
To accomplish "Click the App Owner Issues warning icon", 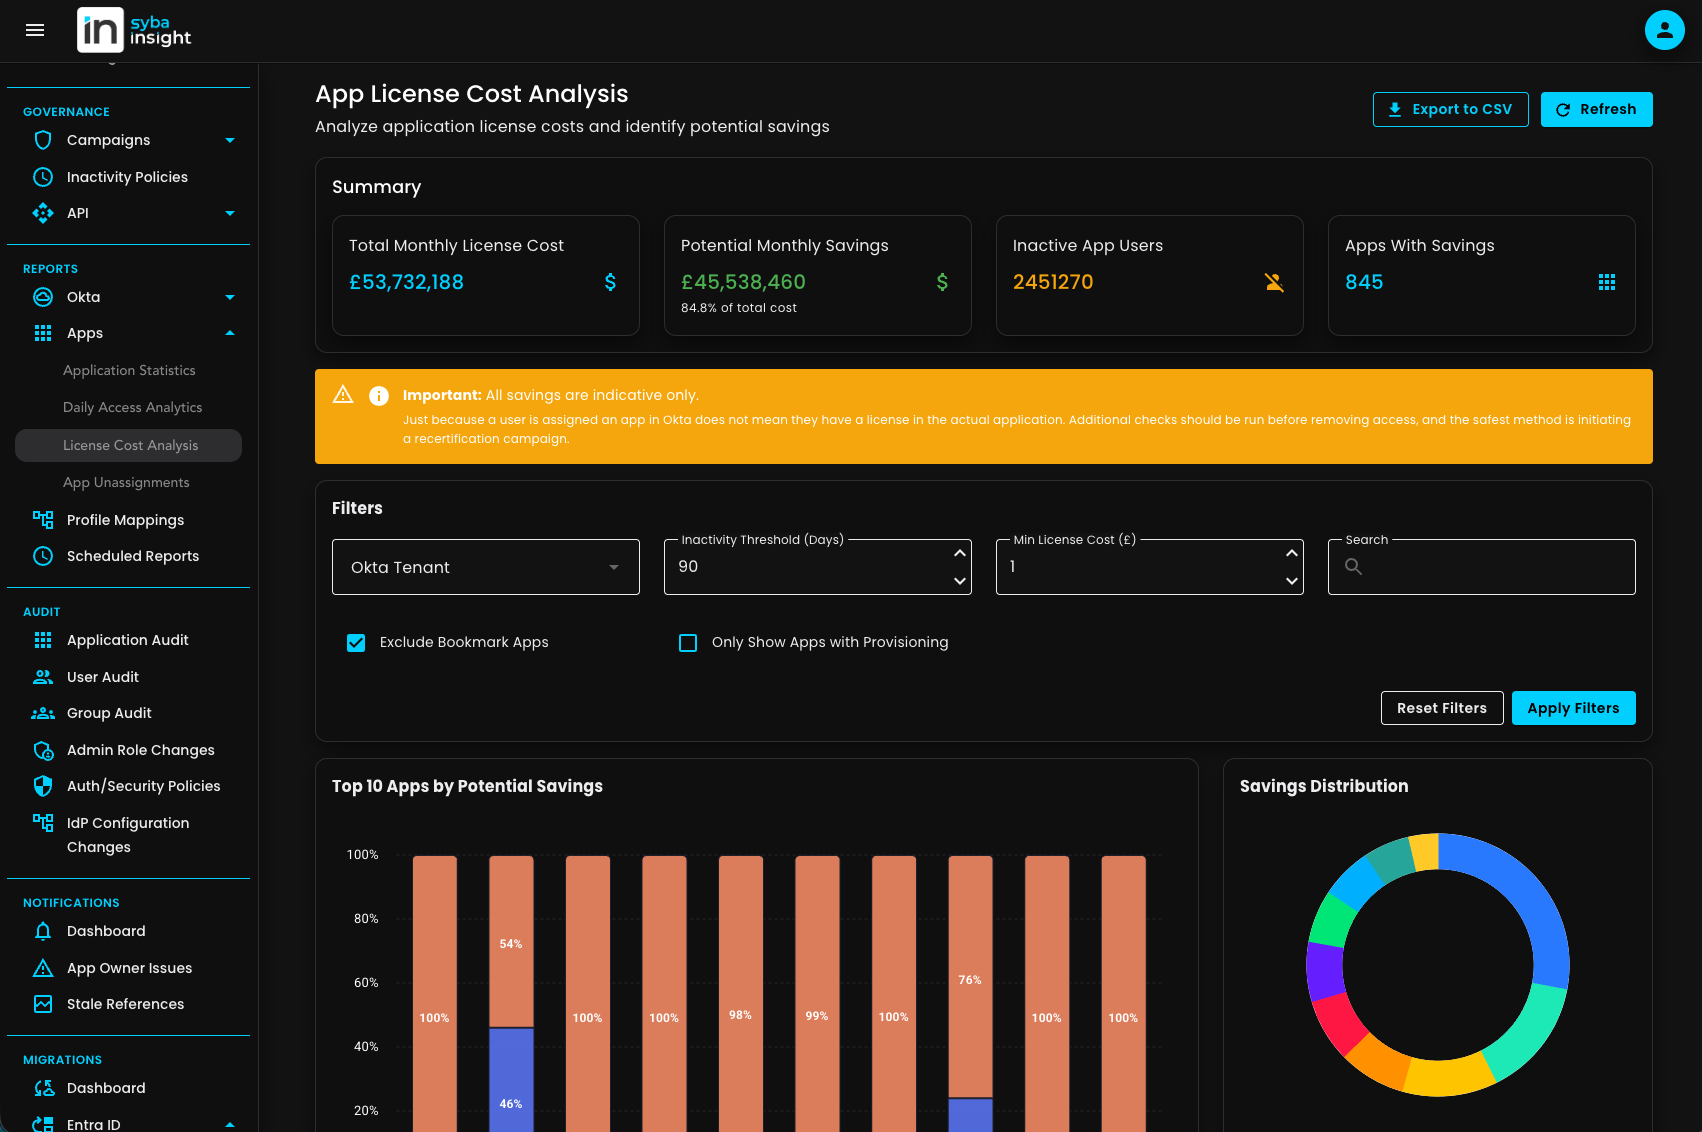I will [x=43, y=968].
